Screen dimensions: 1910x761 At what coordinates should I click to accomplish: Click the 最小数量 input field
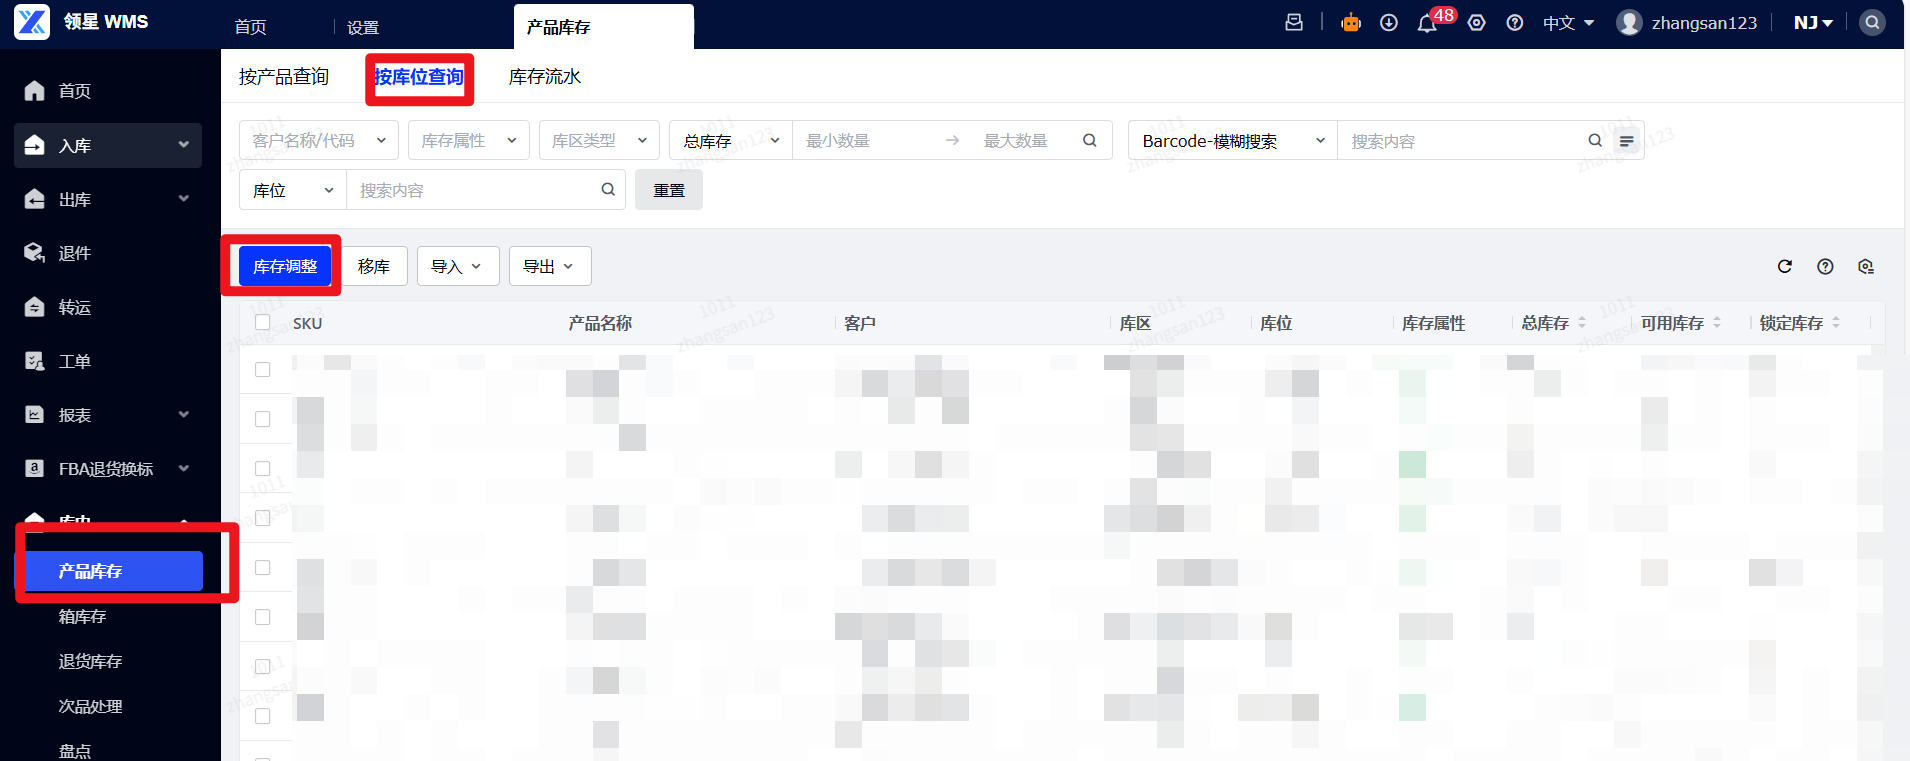(865, 140)
